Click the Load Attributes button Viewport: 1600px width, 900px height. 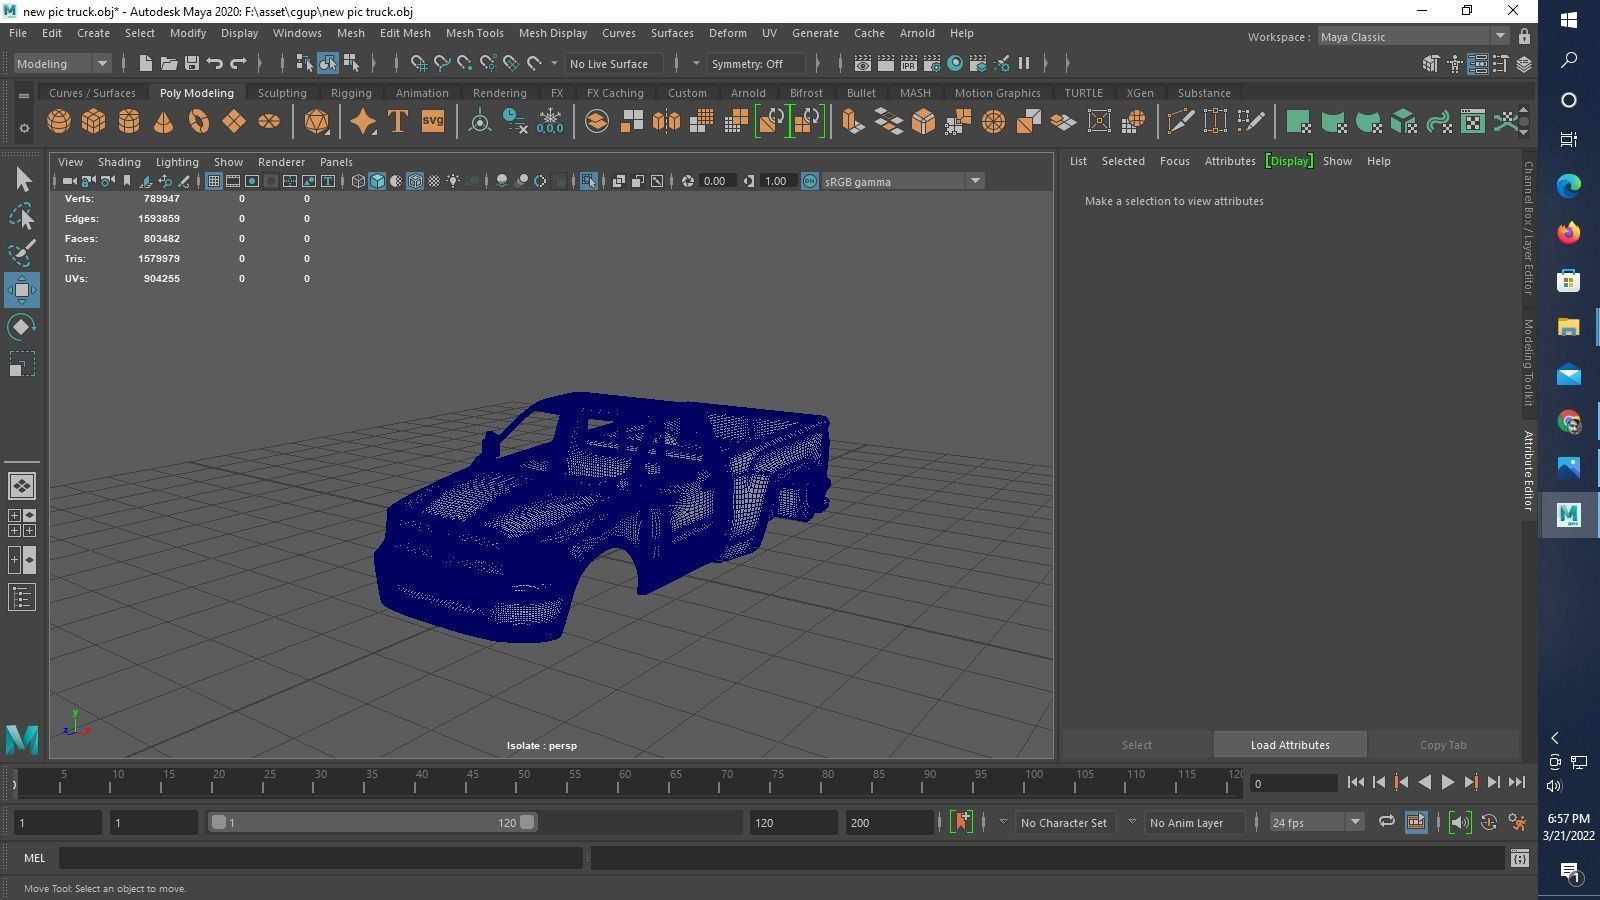click(x=1290, y=745)
